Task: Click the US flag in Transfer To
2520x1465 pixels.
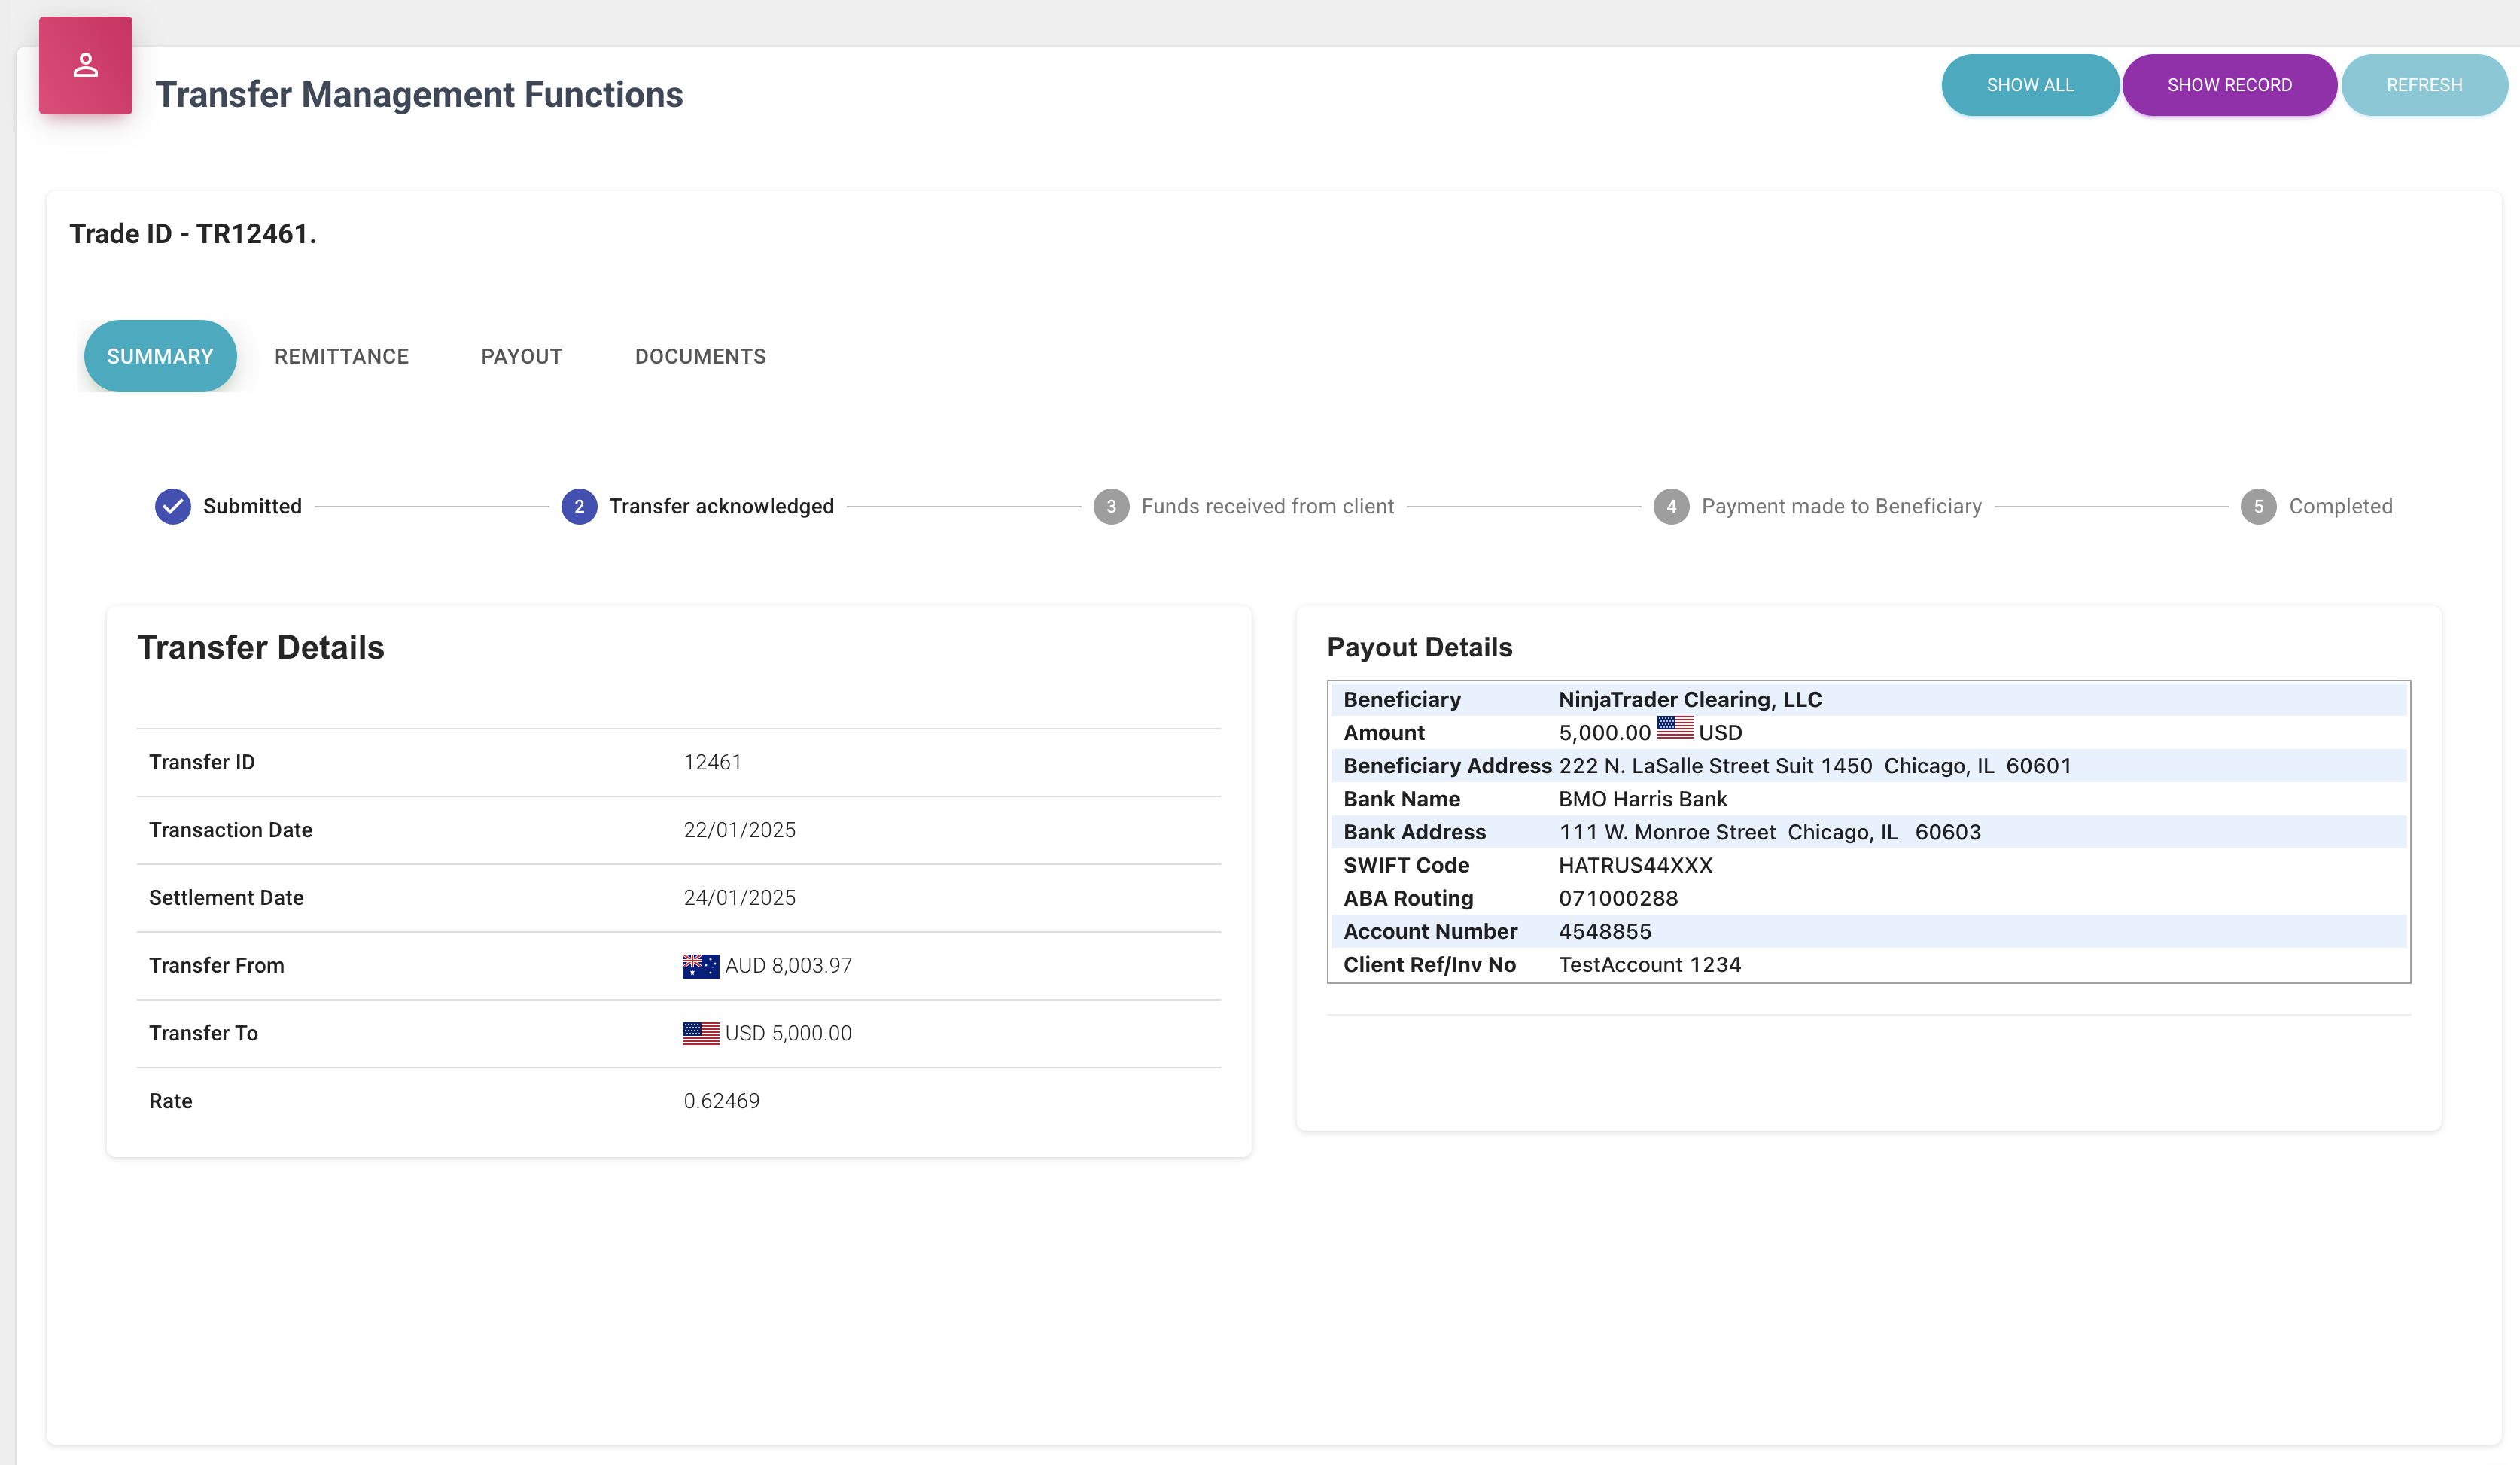Action: pyautogui.click(x=700, y=1033)
